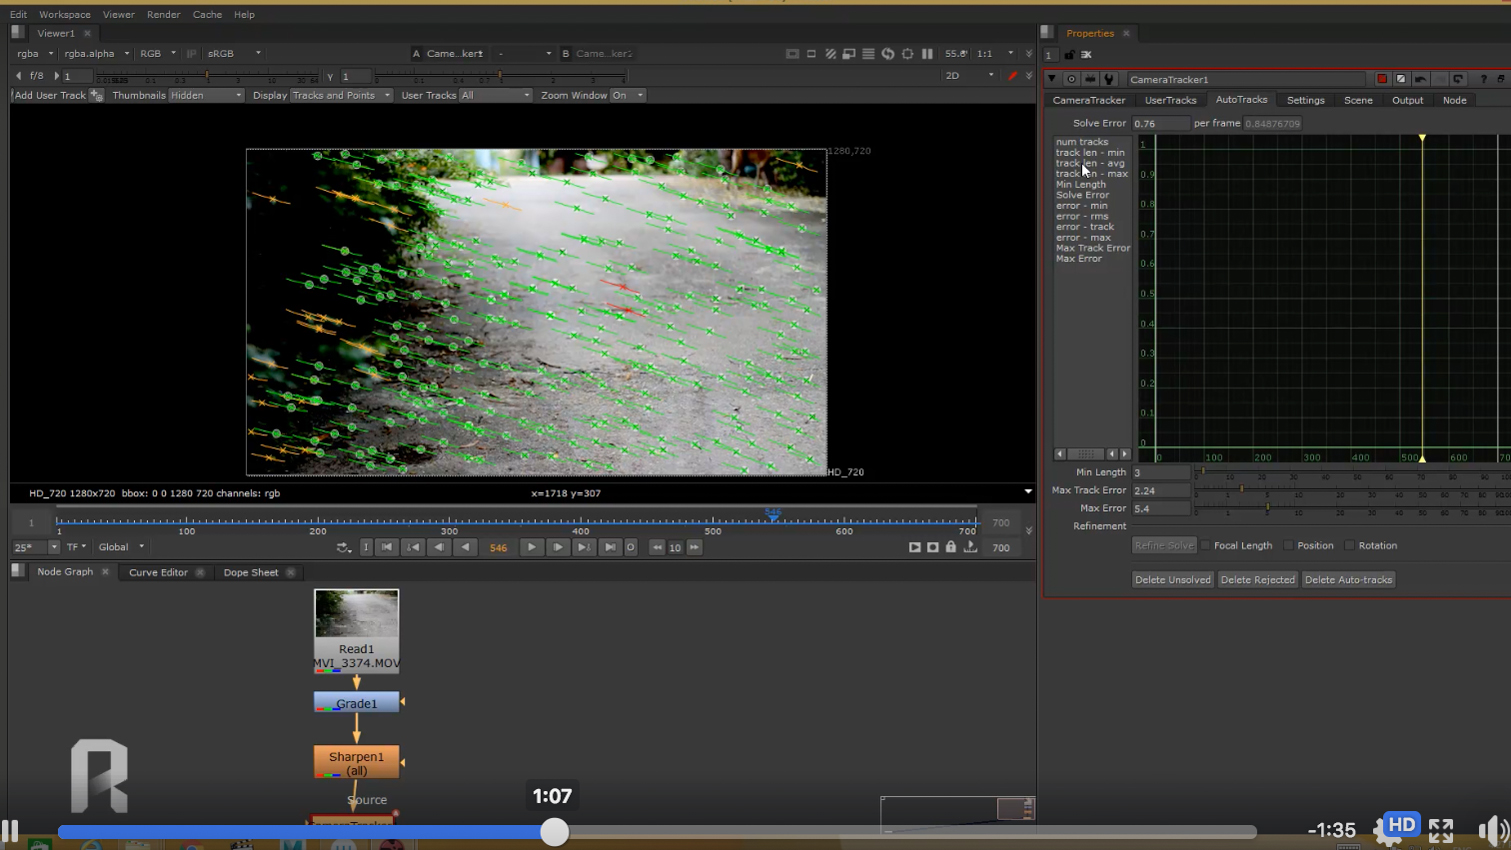Click the red paint stroke icon beside 2D

pyautogui.click(x=1012, y=76)
